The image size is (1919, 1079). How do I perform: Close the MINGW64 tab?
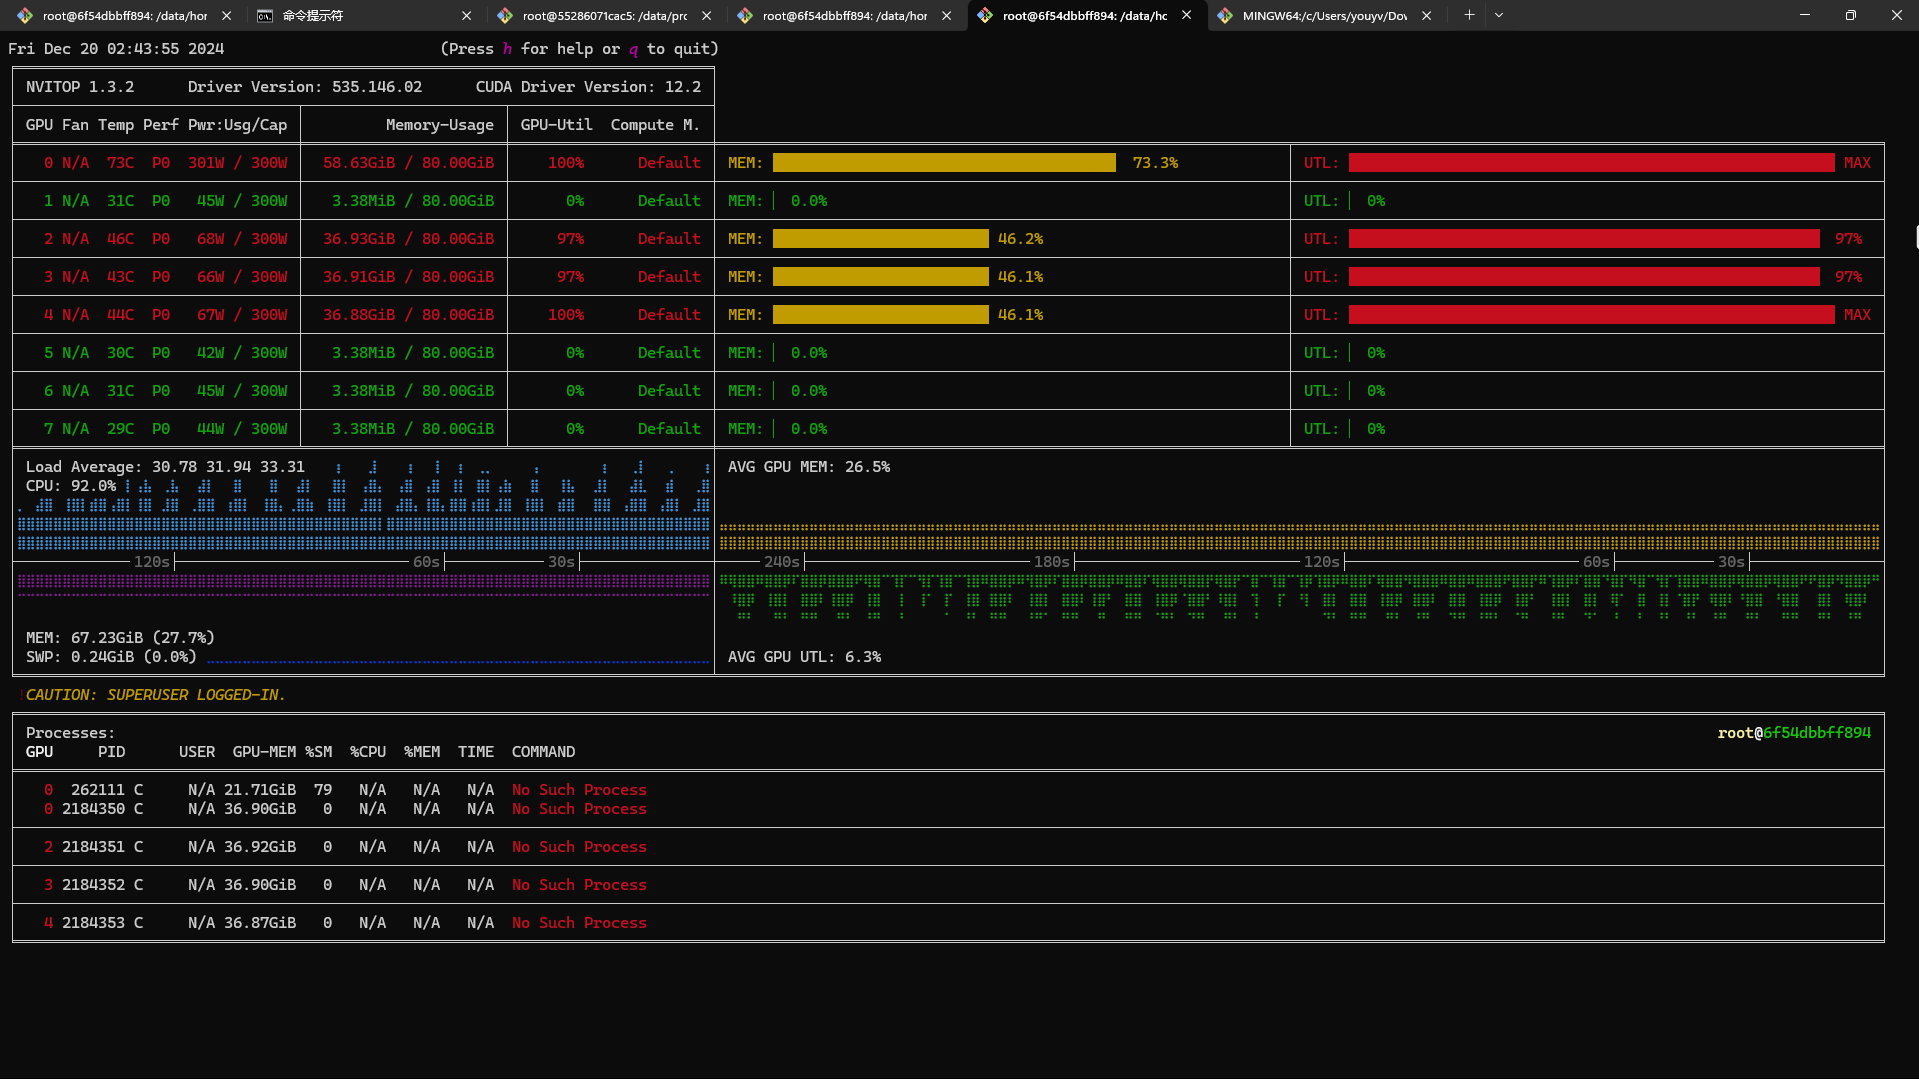pos(1426,15)
